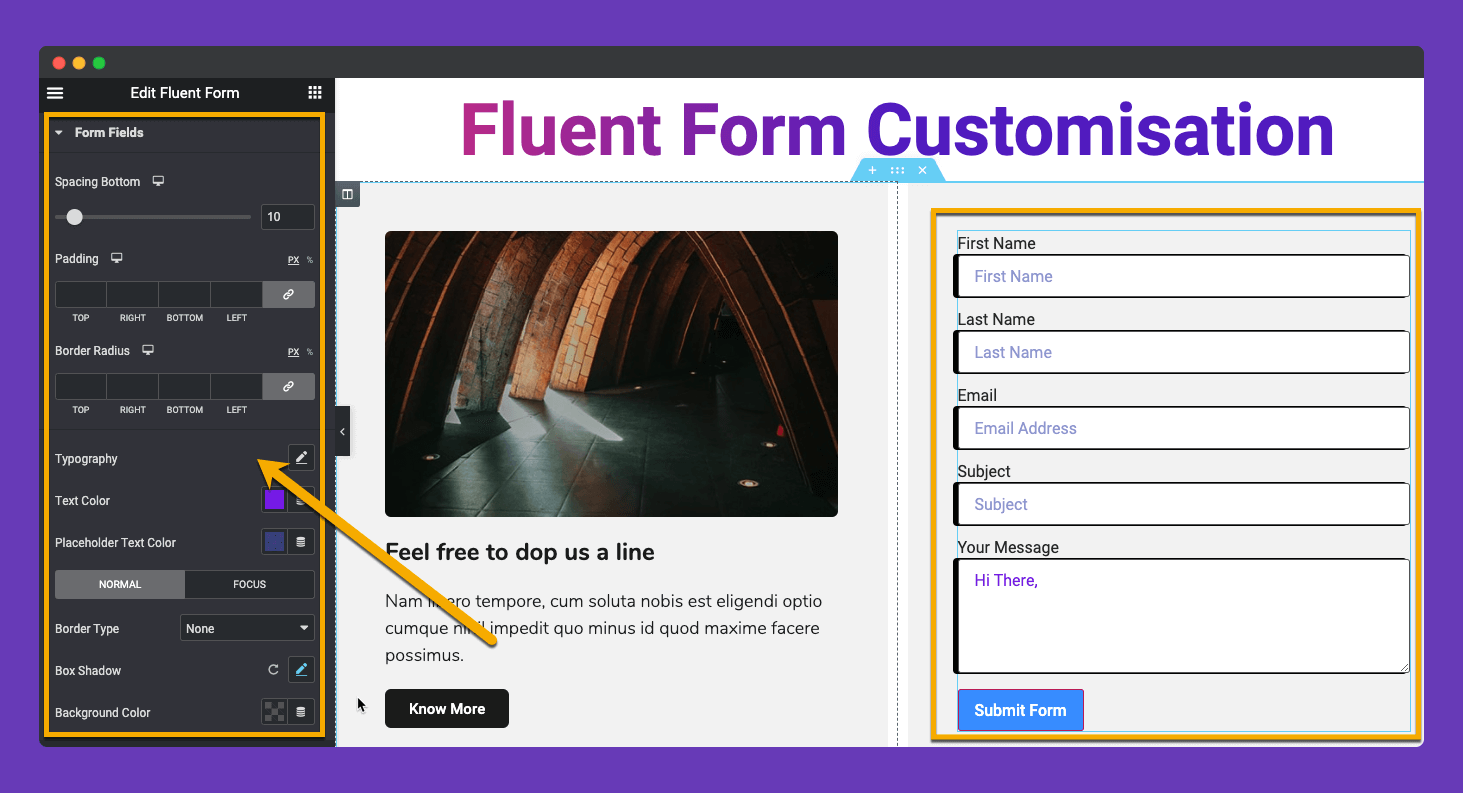
Task: Delete the section with the X icon
Action: click(x=922, y=171)
